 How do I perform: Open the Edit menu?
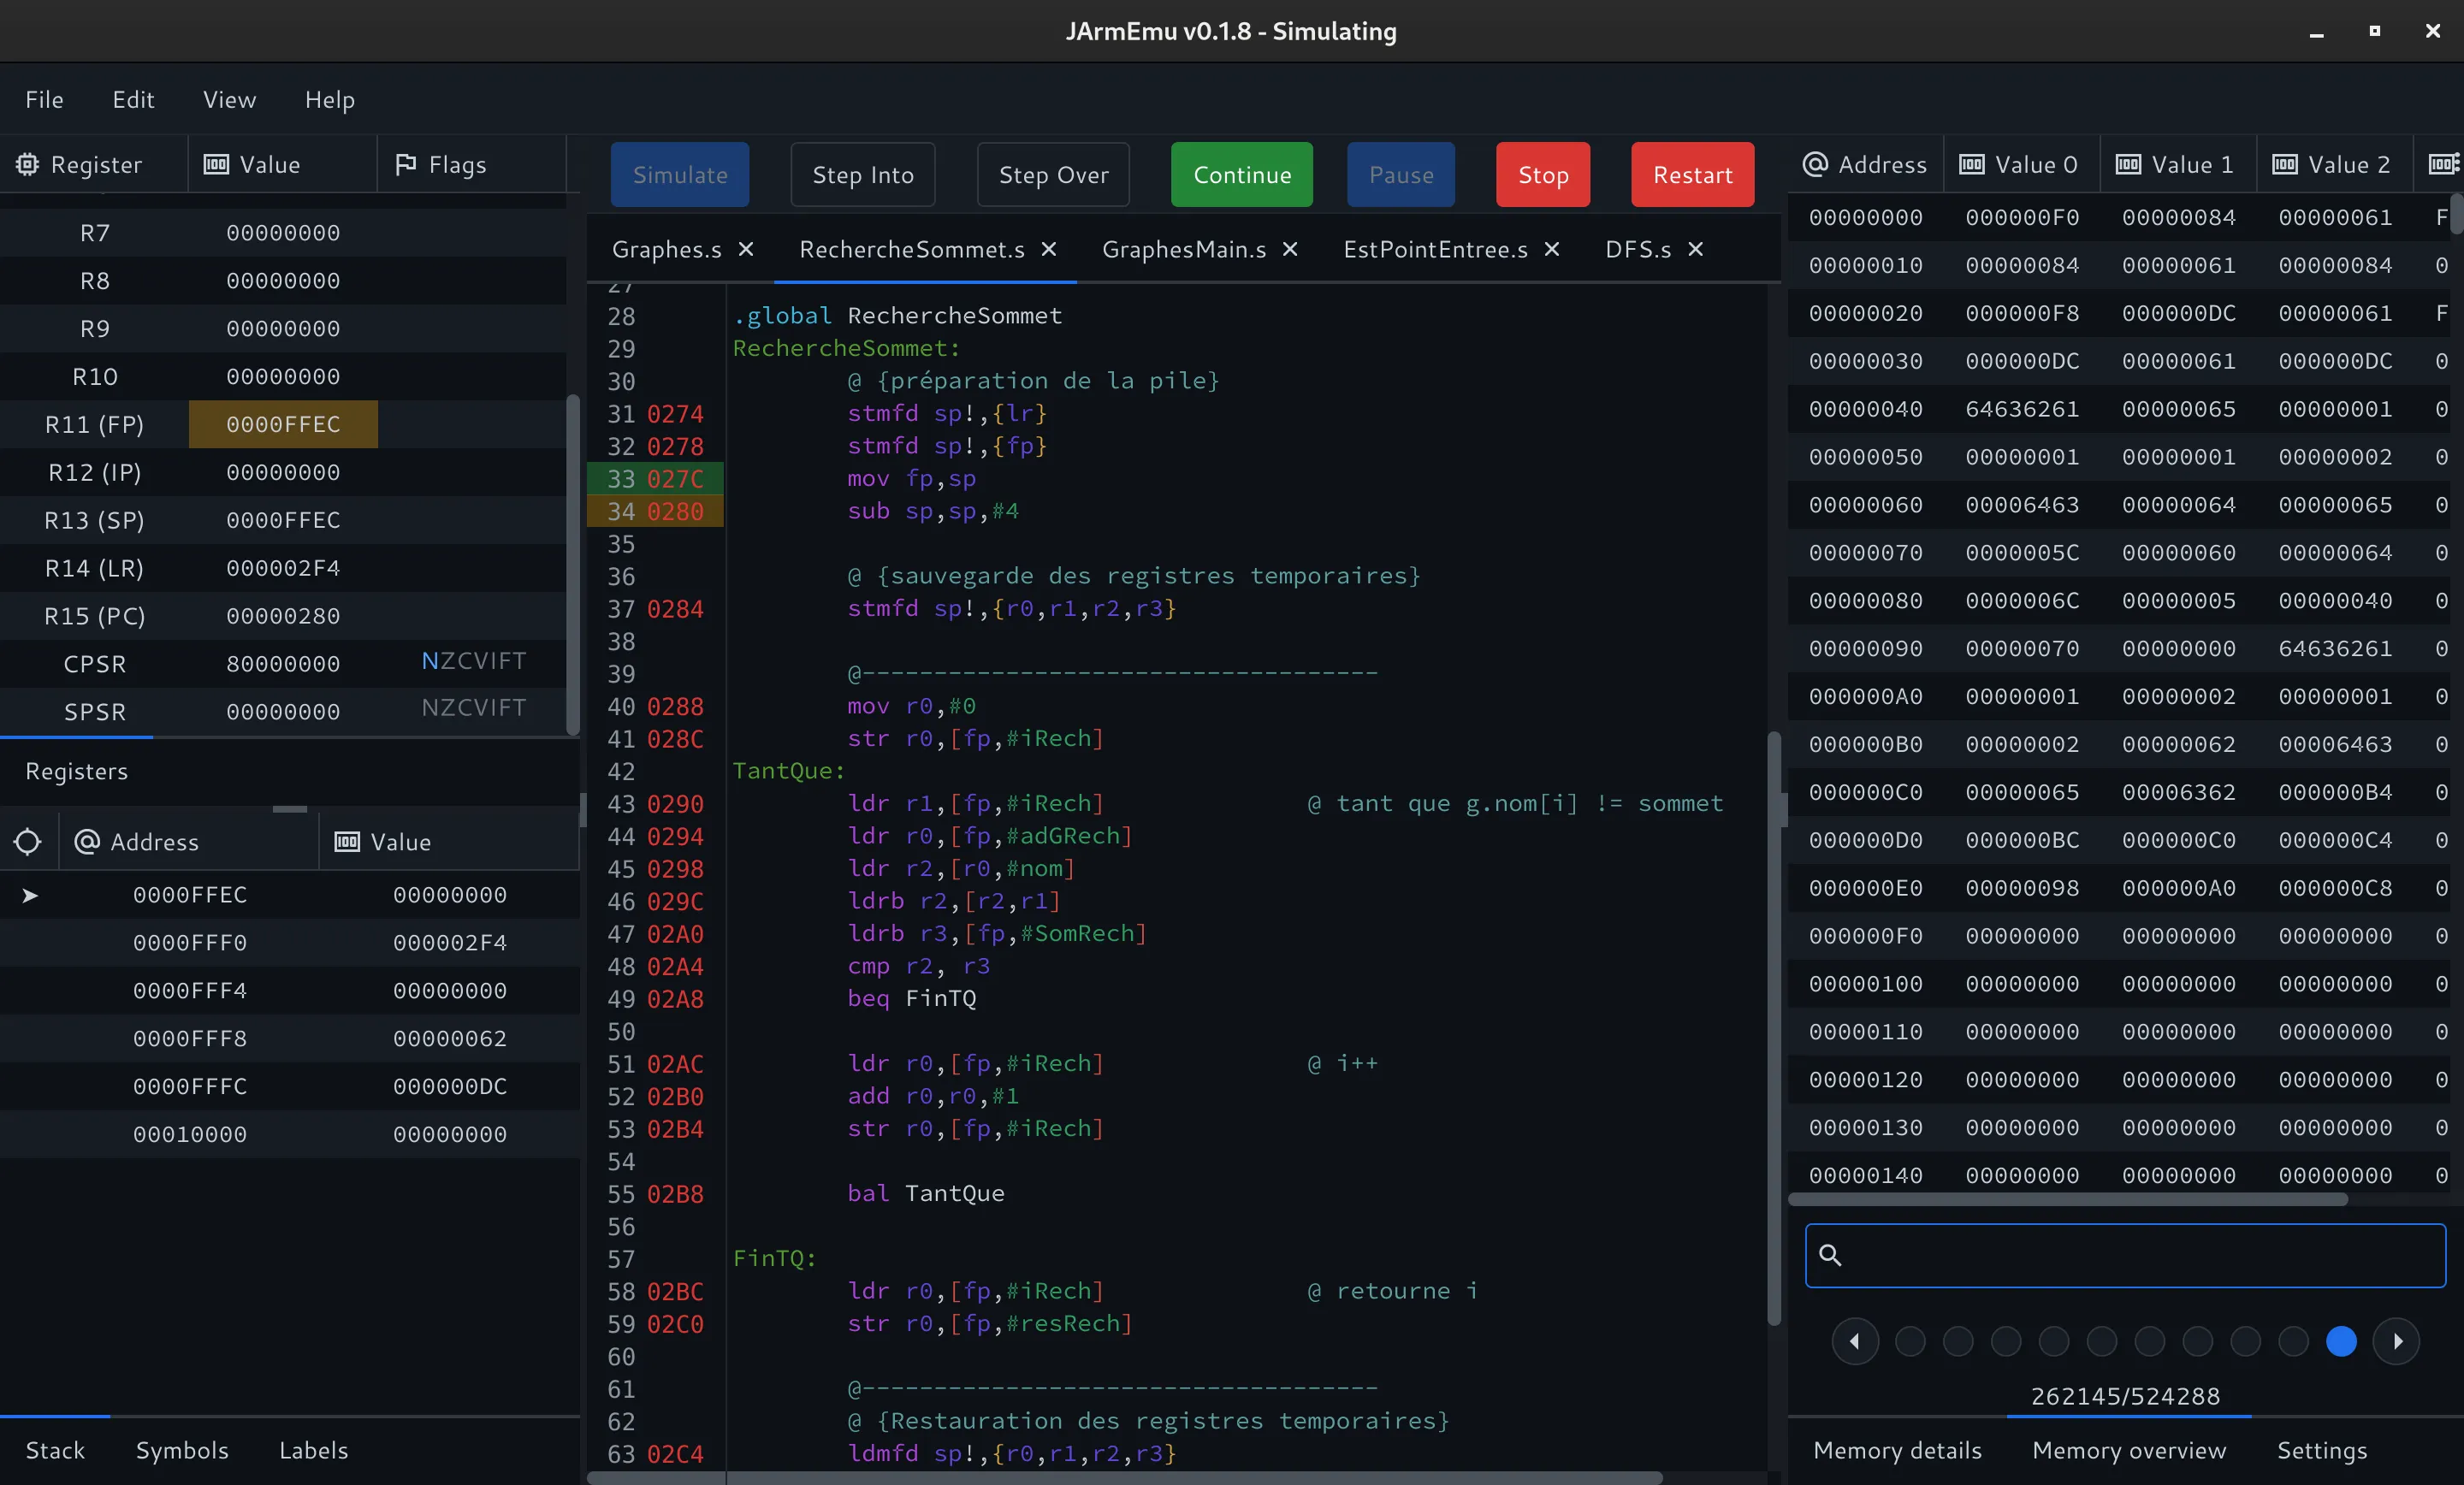(133, 100)
